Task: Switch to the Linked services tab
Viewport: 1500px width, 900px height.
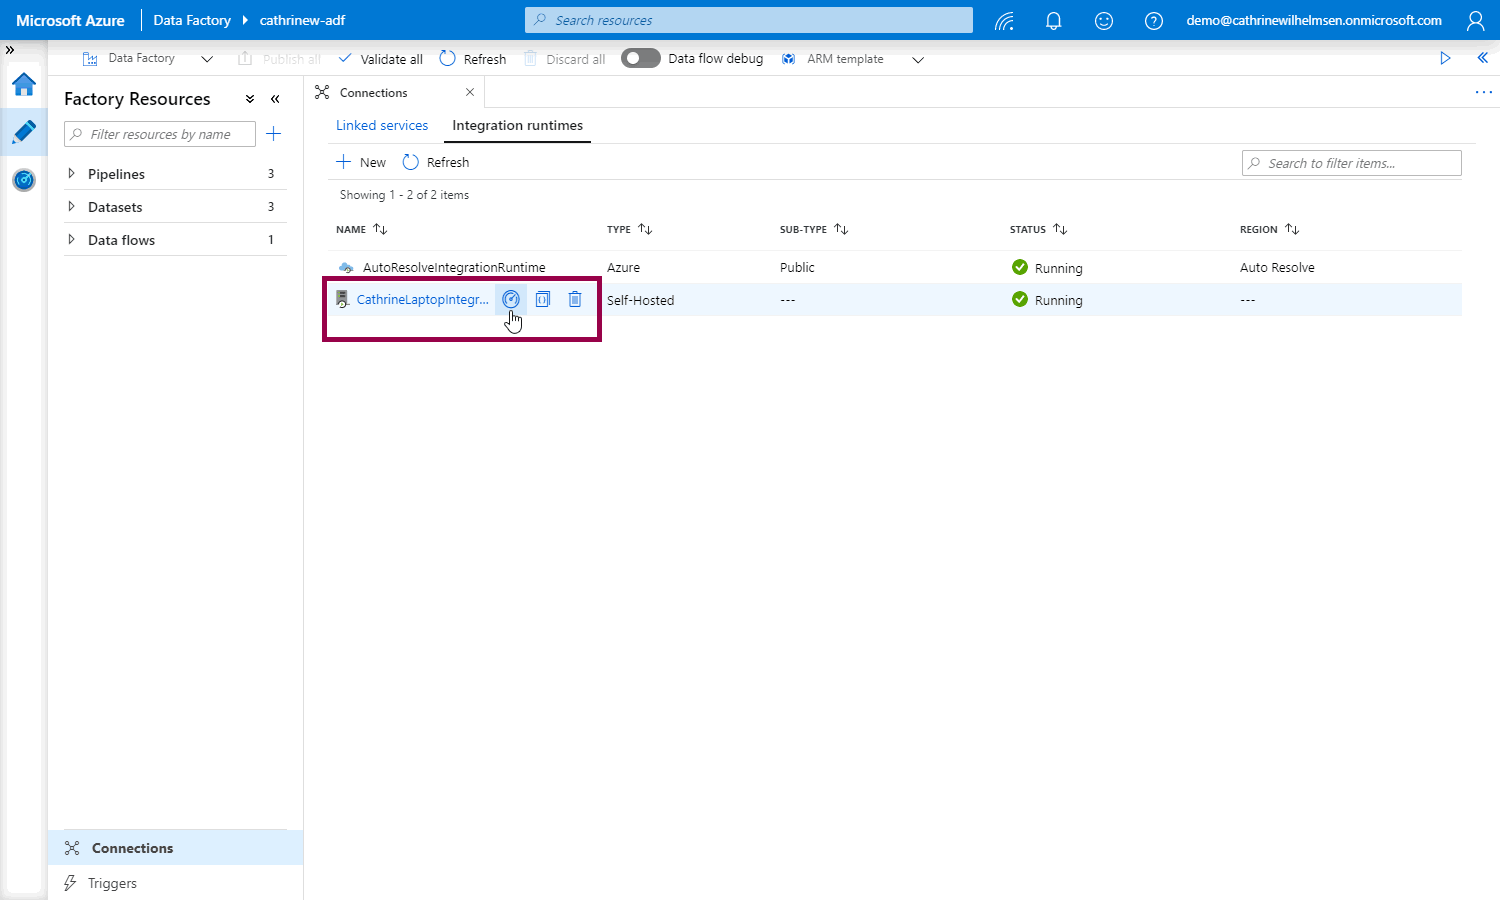Action: pos(382,125)
